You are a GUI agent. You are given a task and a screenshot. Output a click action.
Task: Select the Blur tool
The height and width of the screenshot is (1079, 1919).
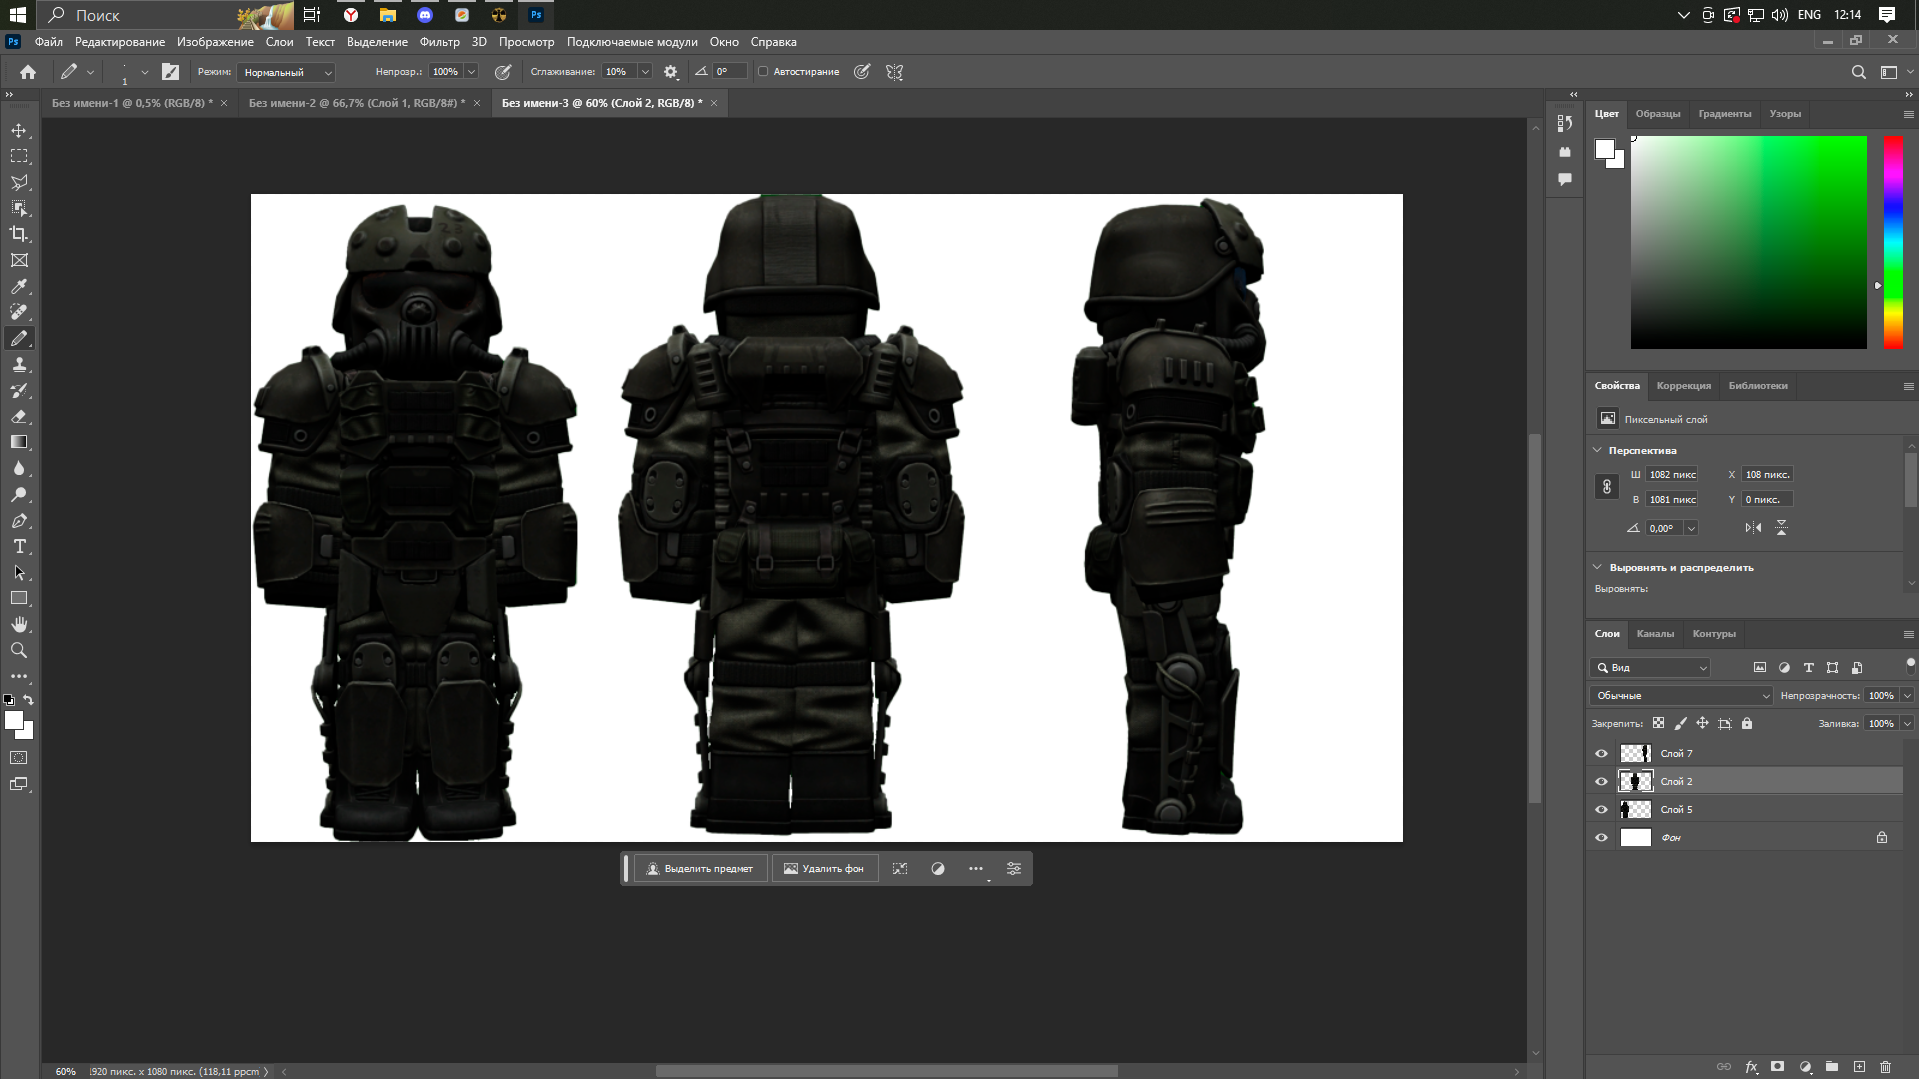click(x=19, y=469)
